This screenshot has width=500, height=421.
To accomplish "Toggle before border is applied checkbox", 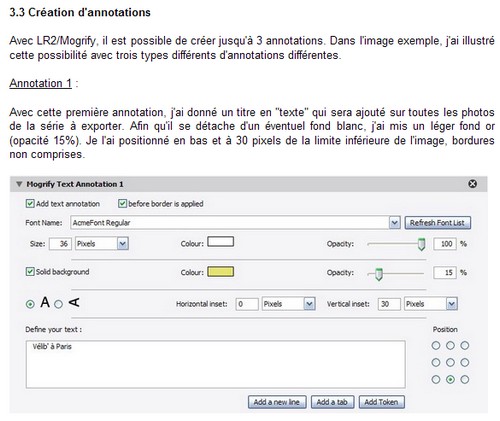I will tap(122, 203).
